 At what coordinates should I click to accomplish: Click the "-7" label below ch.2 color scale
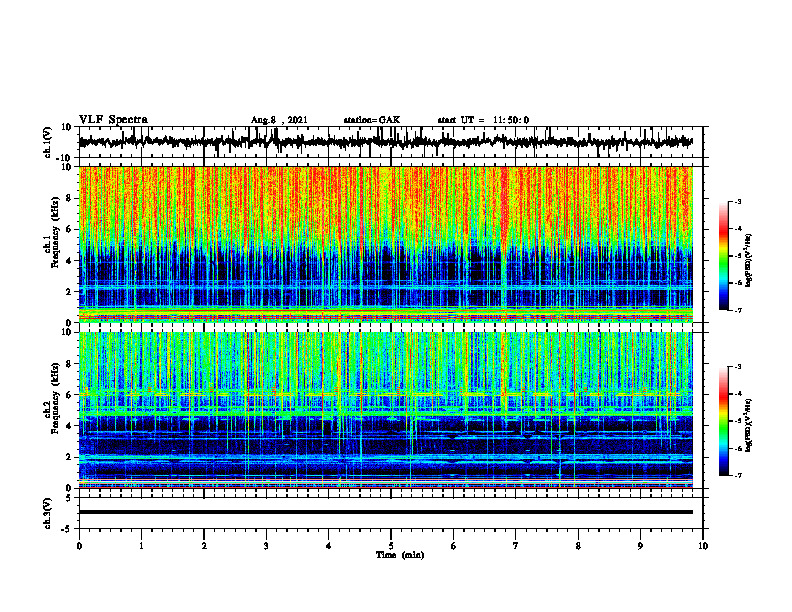point(738,475)
